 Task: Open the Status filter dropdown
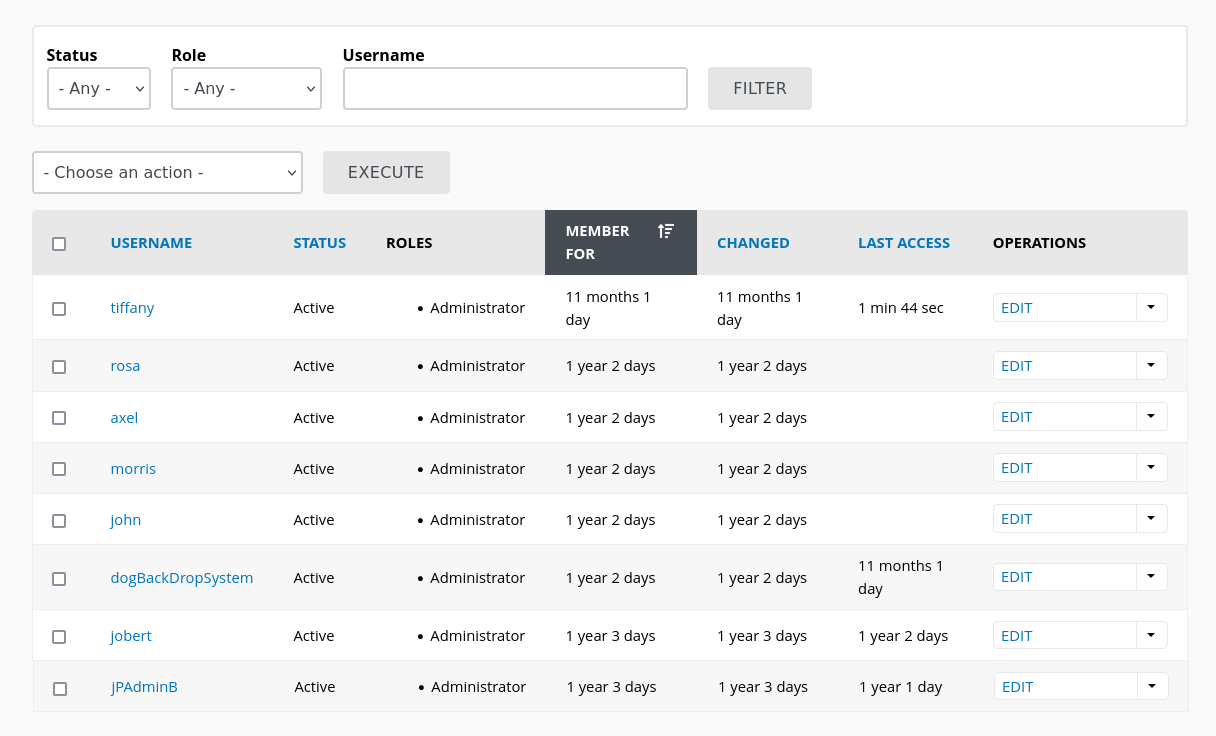[99, 88]
